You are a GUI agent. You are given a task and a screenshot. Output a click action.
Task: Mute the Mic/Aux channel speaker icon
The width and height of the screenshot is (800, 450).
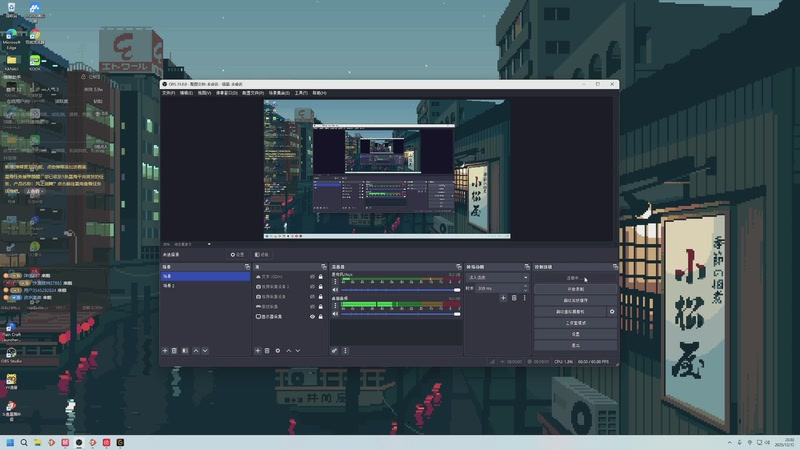335,290
